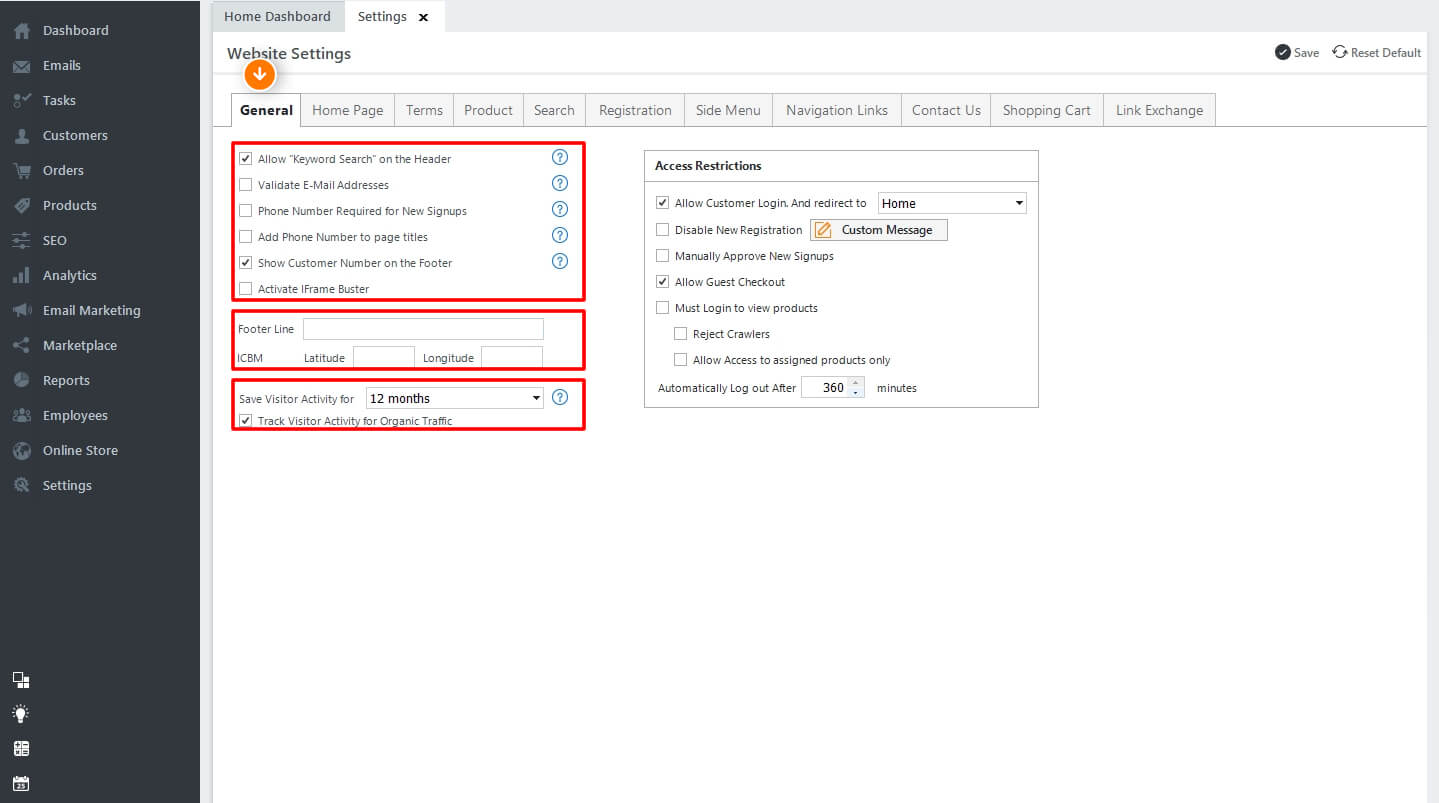The image size is (1439, 803).
Task: Click the calendar icon at sidebar bottom
Action: point(21,783)
